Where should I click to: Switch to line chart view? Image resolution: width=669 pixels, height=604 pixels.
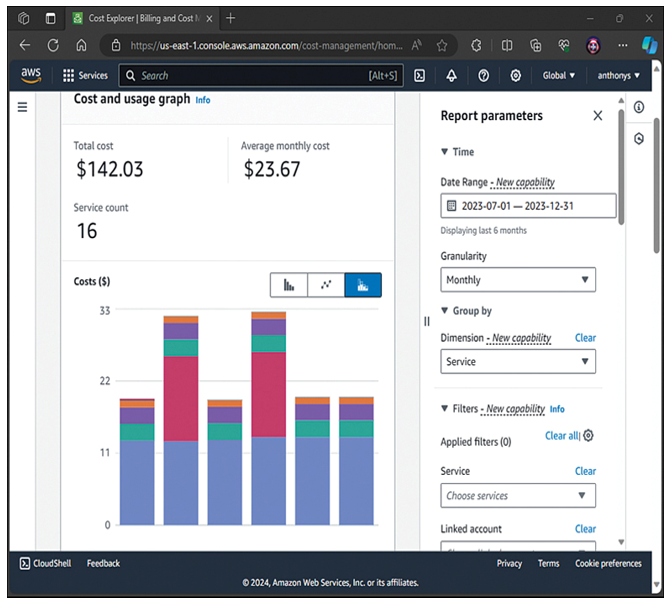tap(326, 285)
